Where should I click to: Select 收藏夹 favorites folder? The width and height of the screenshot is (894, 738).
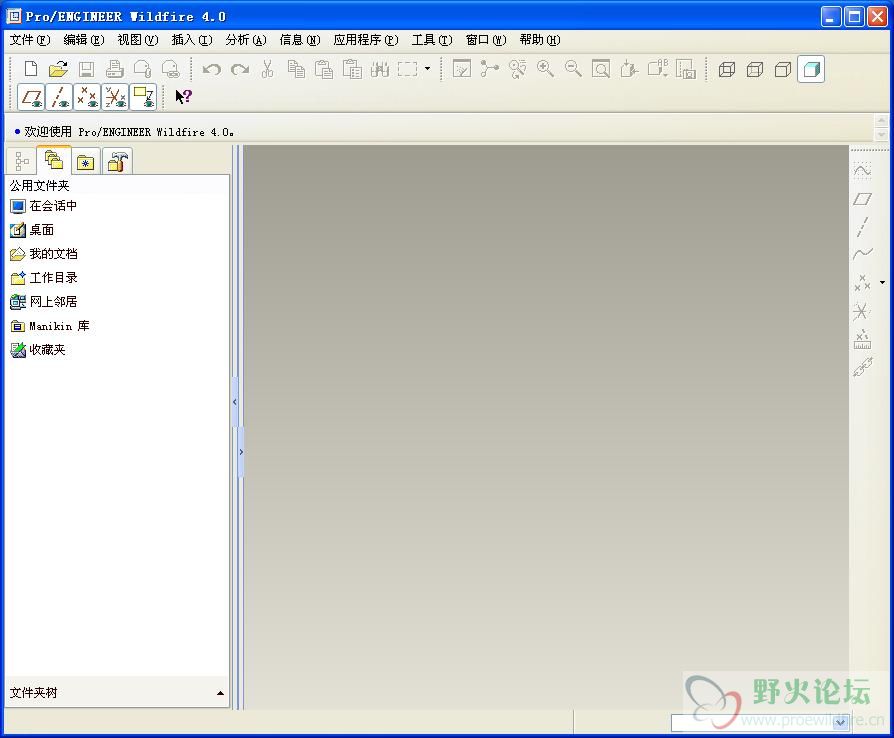pos(38,350)
